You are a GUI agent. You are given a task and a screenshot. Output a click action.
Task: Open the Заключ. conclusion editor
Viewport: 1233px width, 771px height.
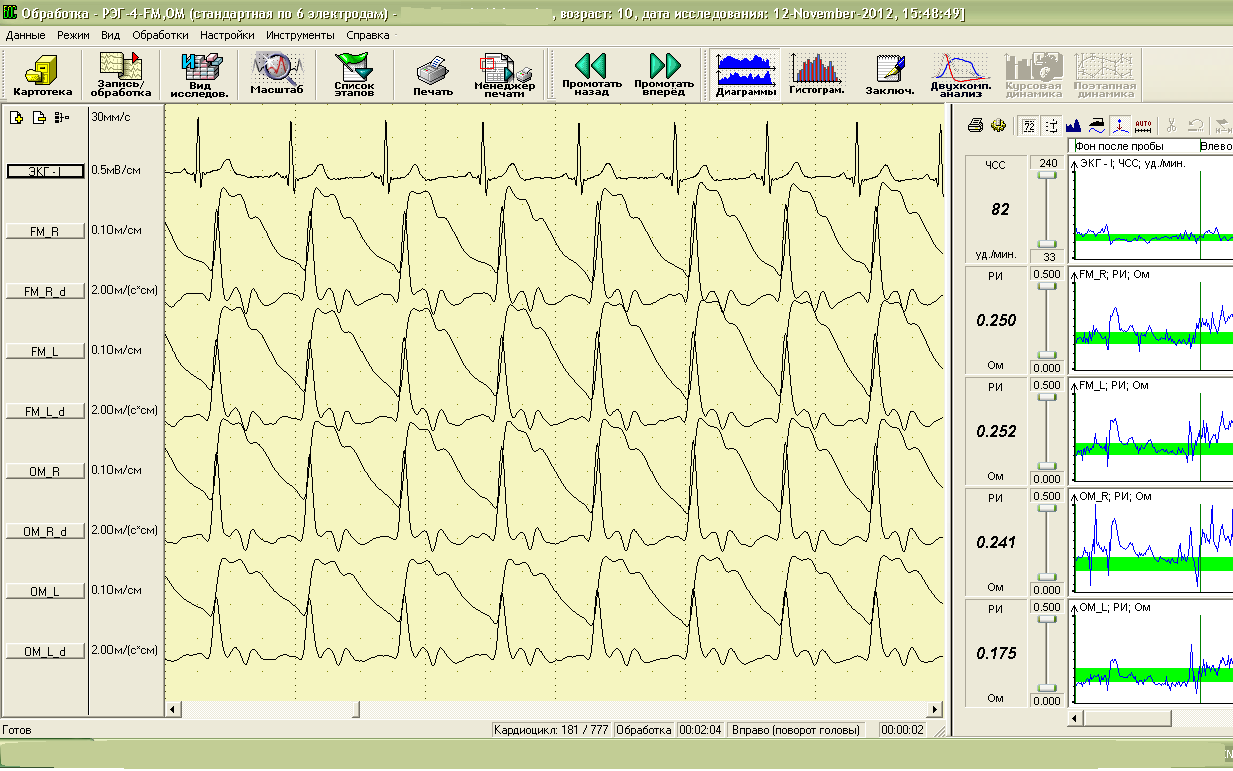(x=889, y=75)
